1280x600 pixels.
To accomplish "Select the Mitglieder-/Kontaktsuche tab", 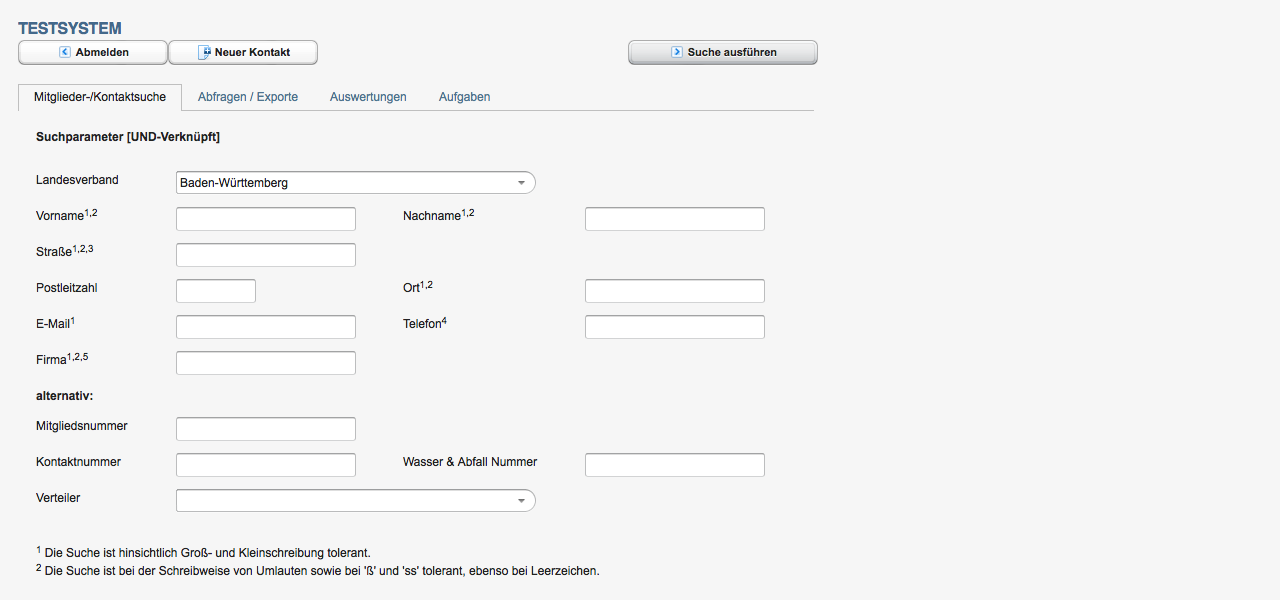I will [x=100, y=97].
